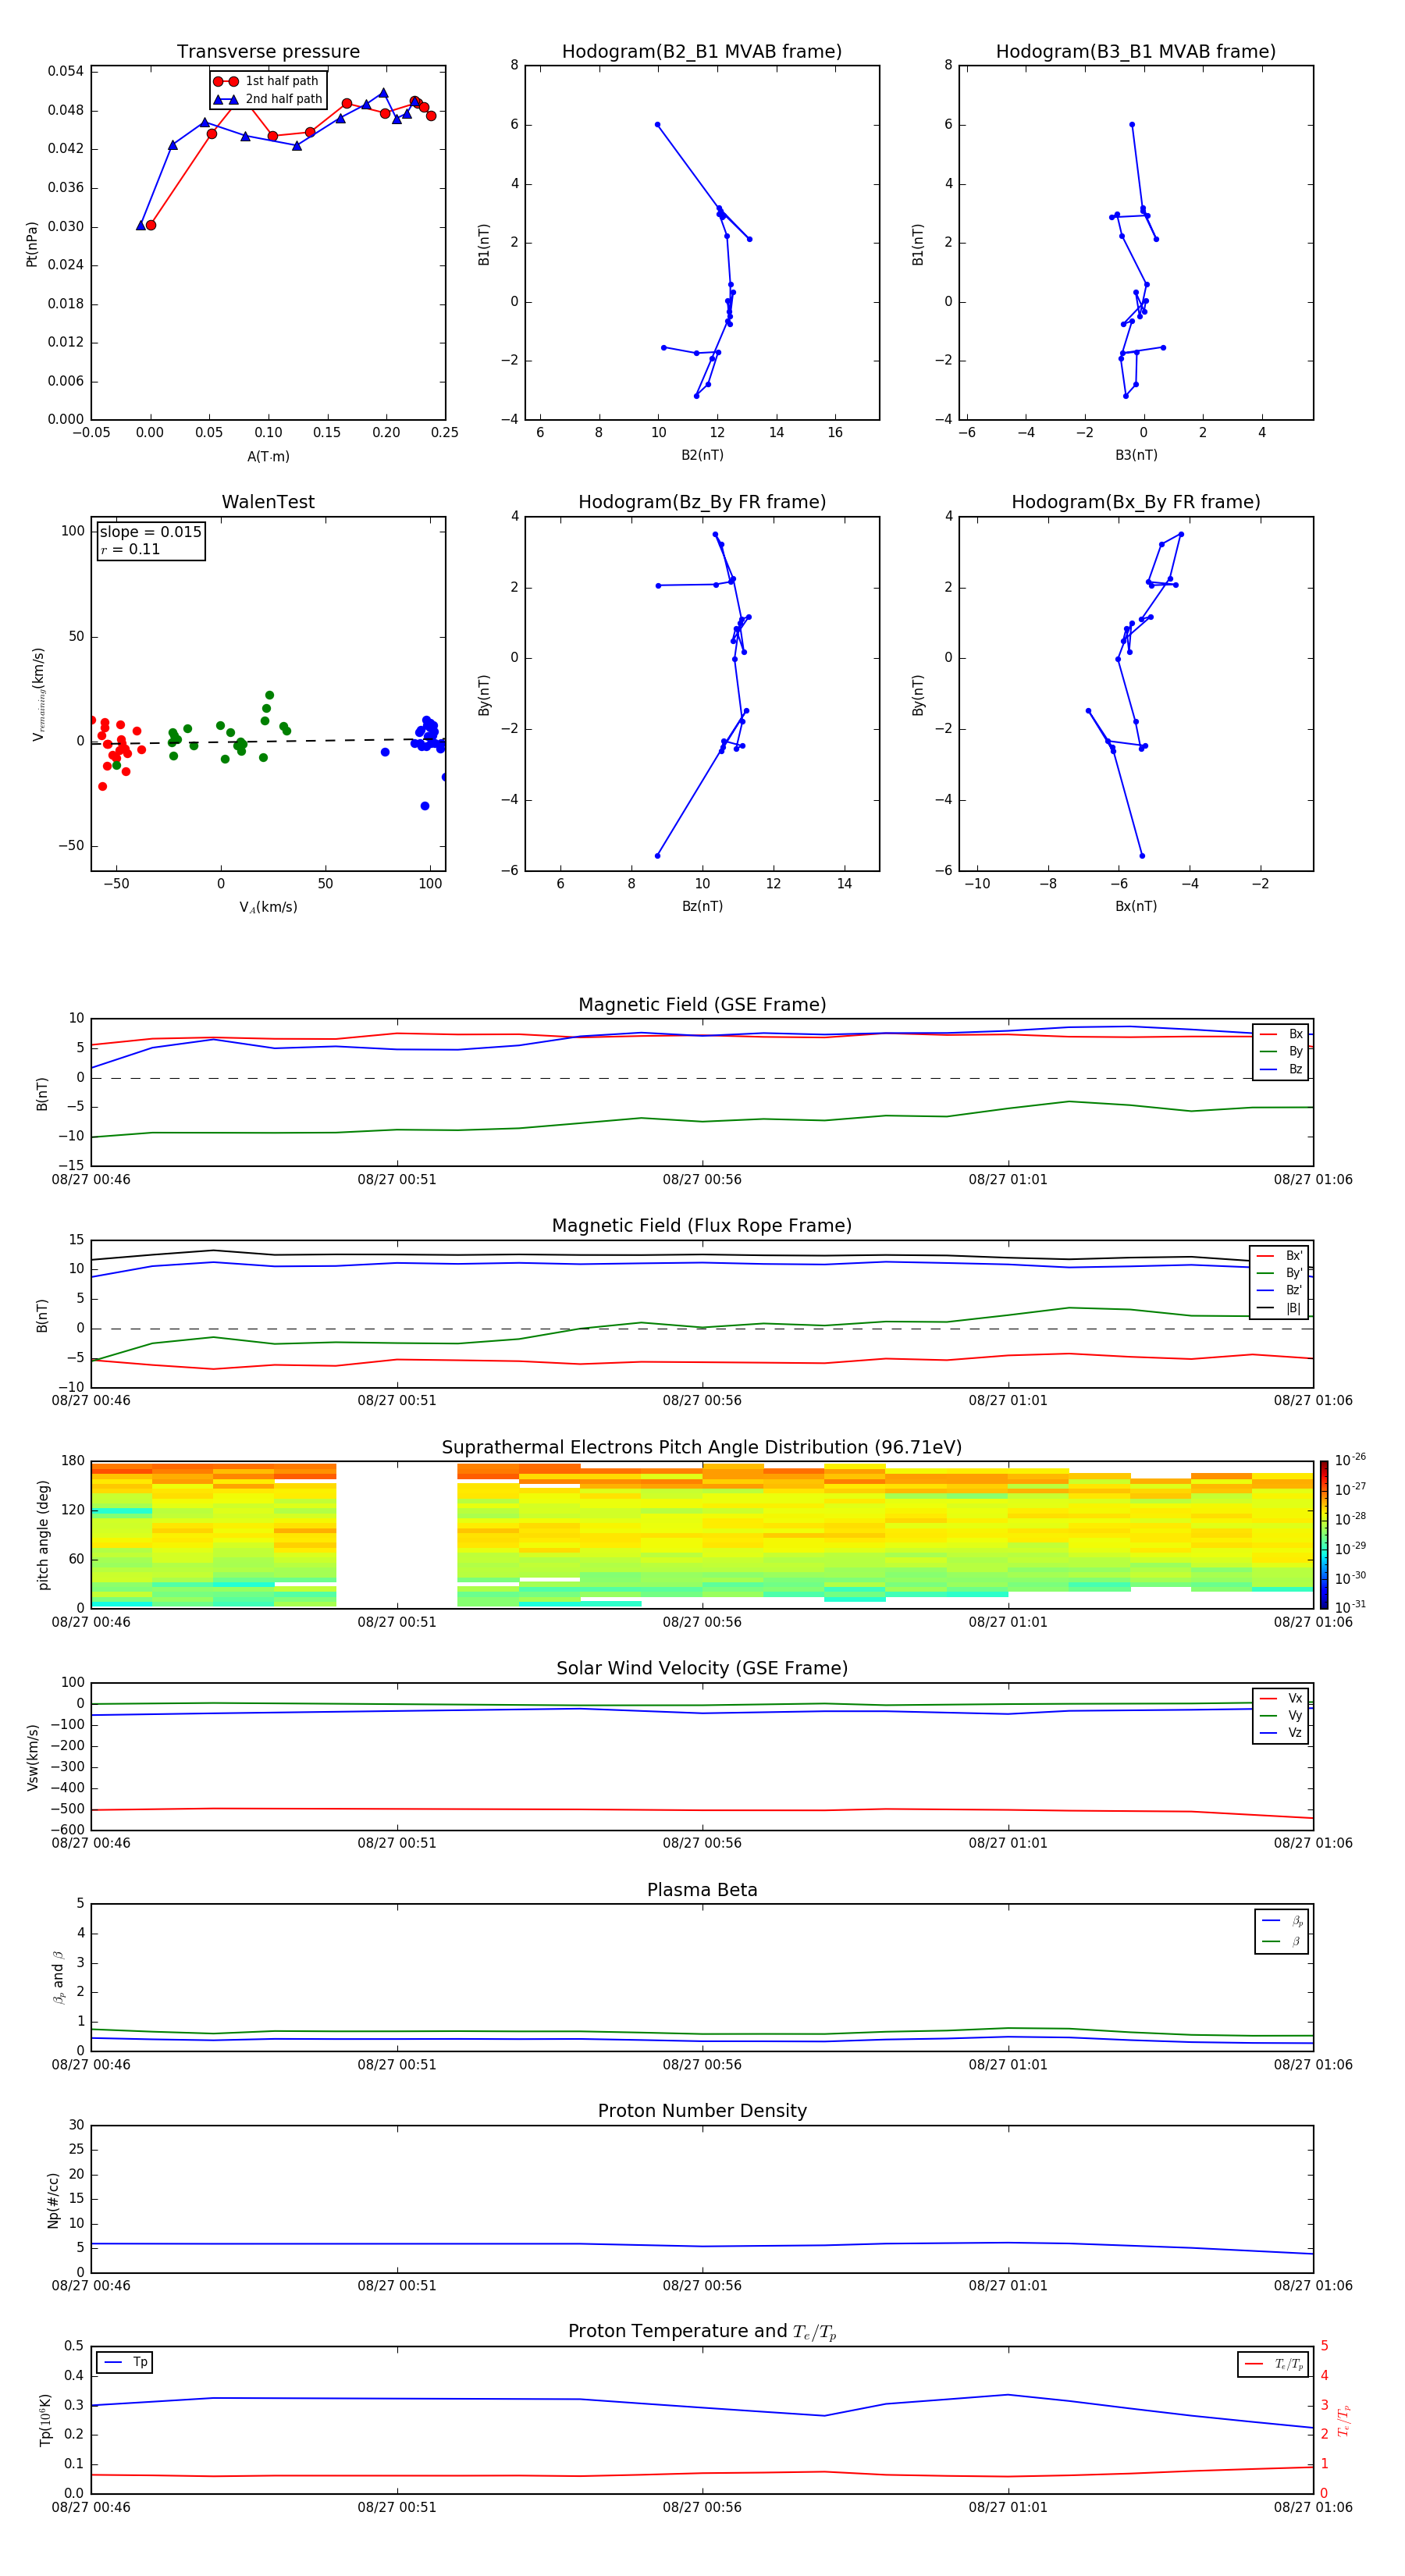
Task: Click the white data gap in pitch angle spectrogram
Action: point(397,1535)
